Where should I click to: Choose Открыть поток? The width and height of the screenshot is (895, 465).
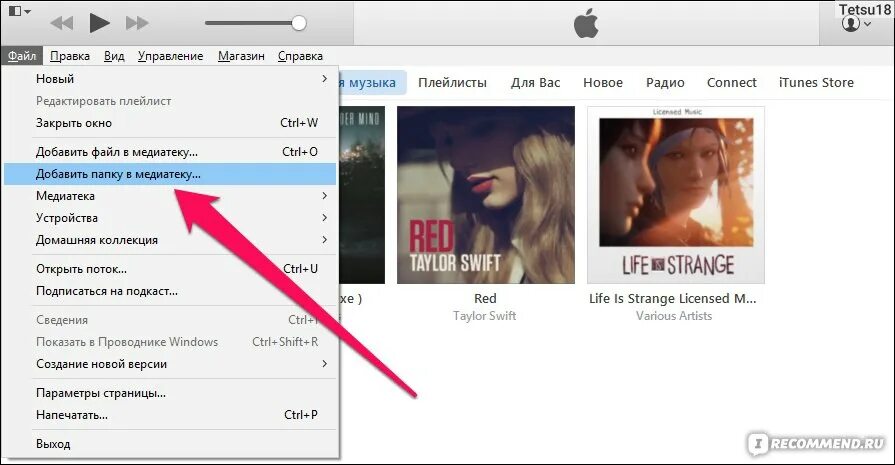point(170,269)
